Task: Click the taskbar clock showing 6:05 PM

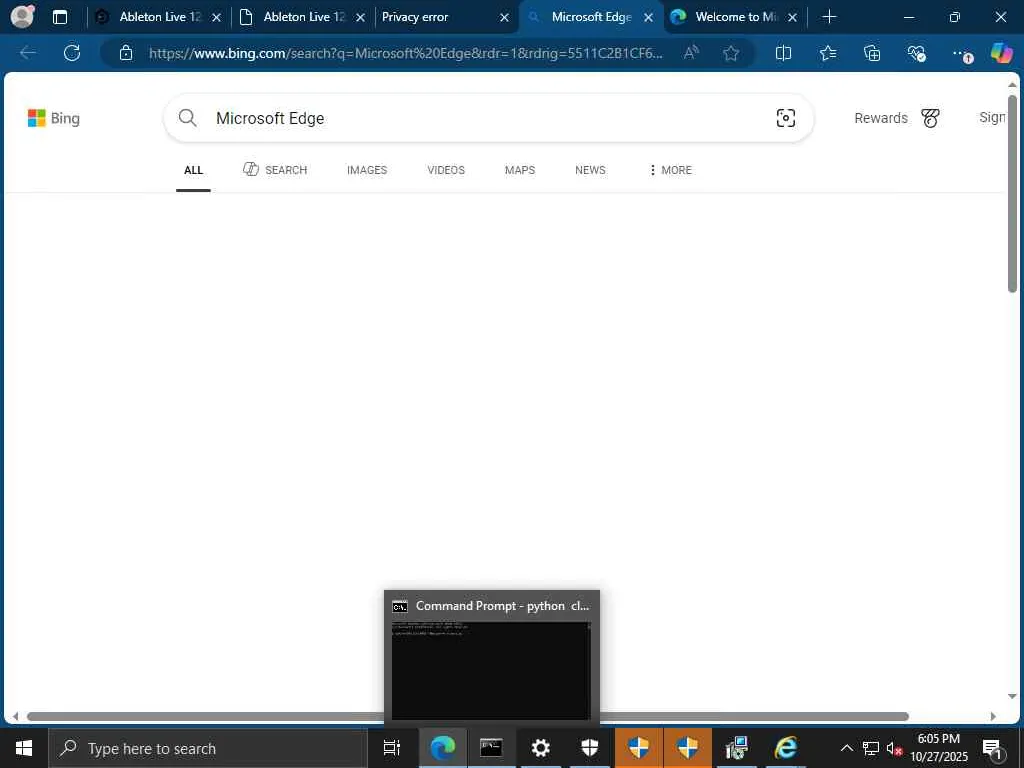Action: (939, 748)
